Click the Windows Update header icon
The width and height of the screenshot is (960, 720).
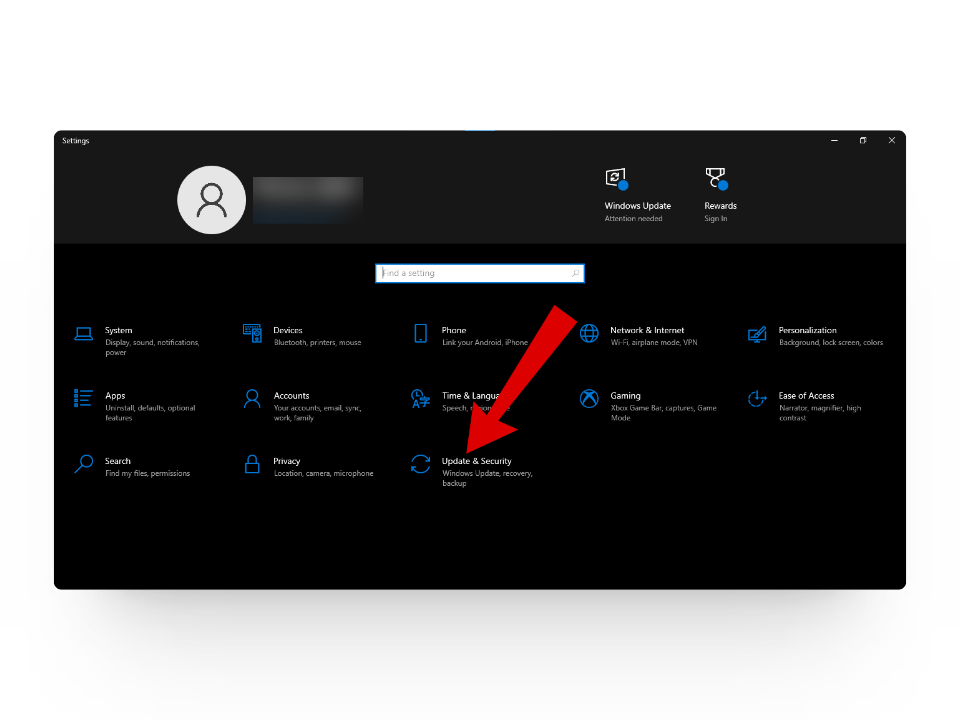click(x=617, y=179)
